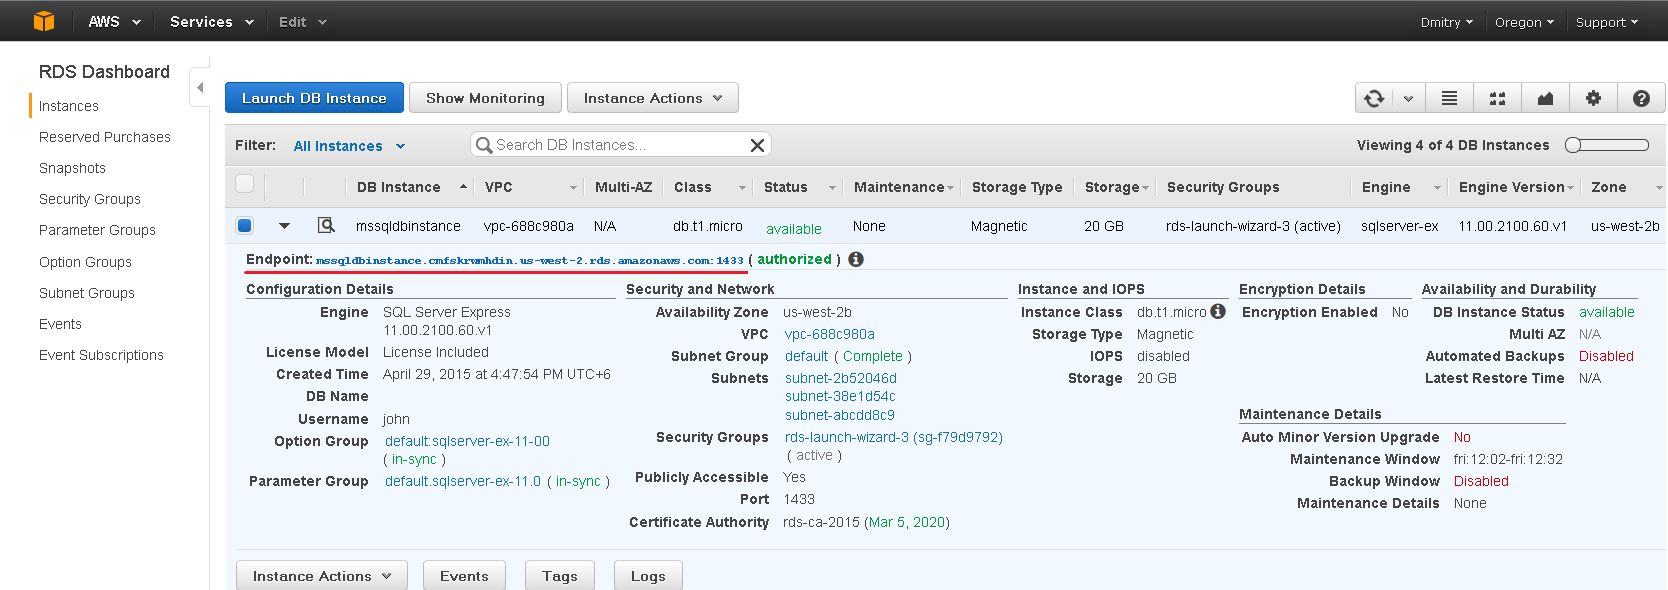Focus the Search DB Instances field
Screen dimensions: 1668x590
pos(620,145)
